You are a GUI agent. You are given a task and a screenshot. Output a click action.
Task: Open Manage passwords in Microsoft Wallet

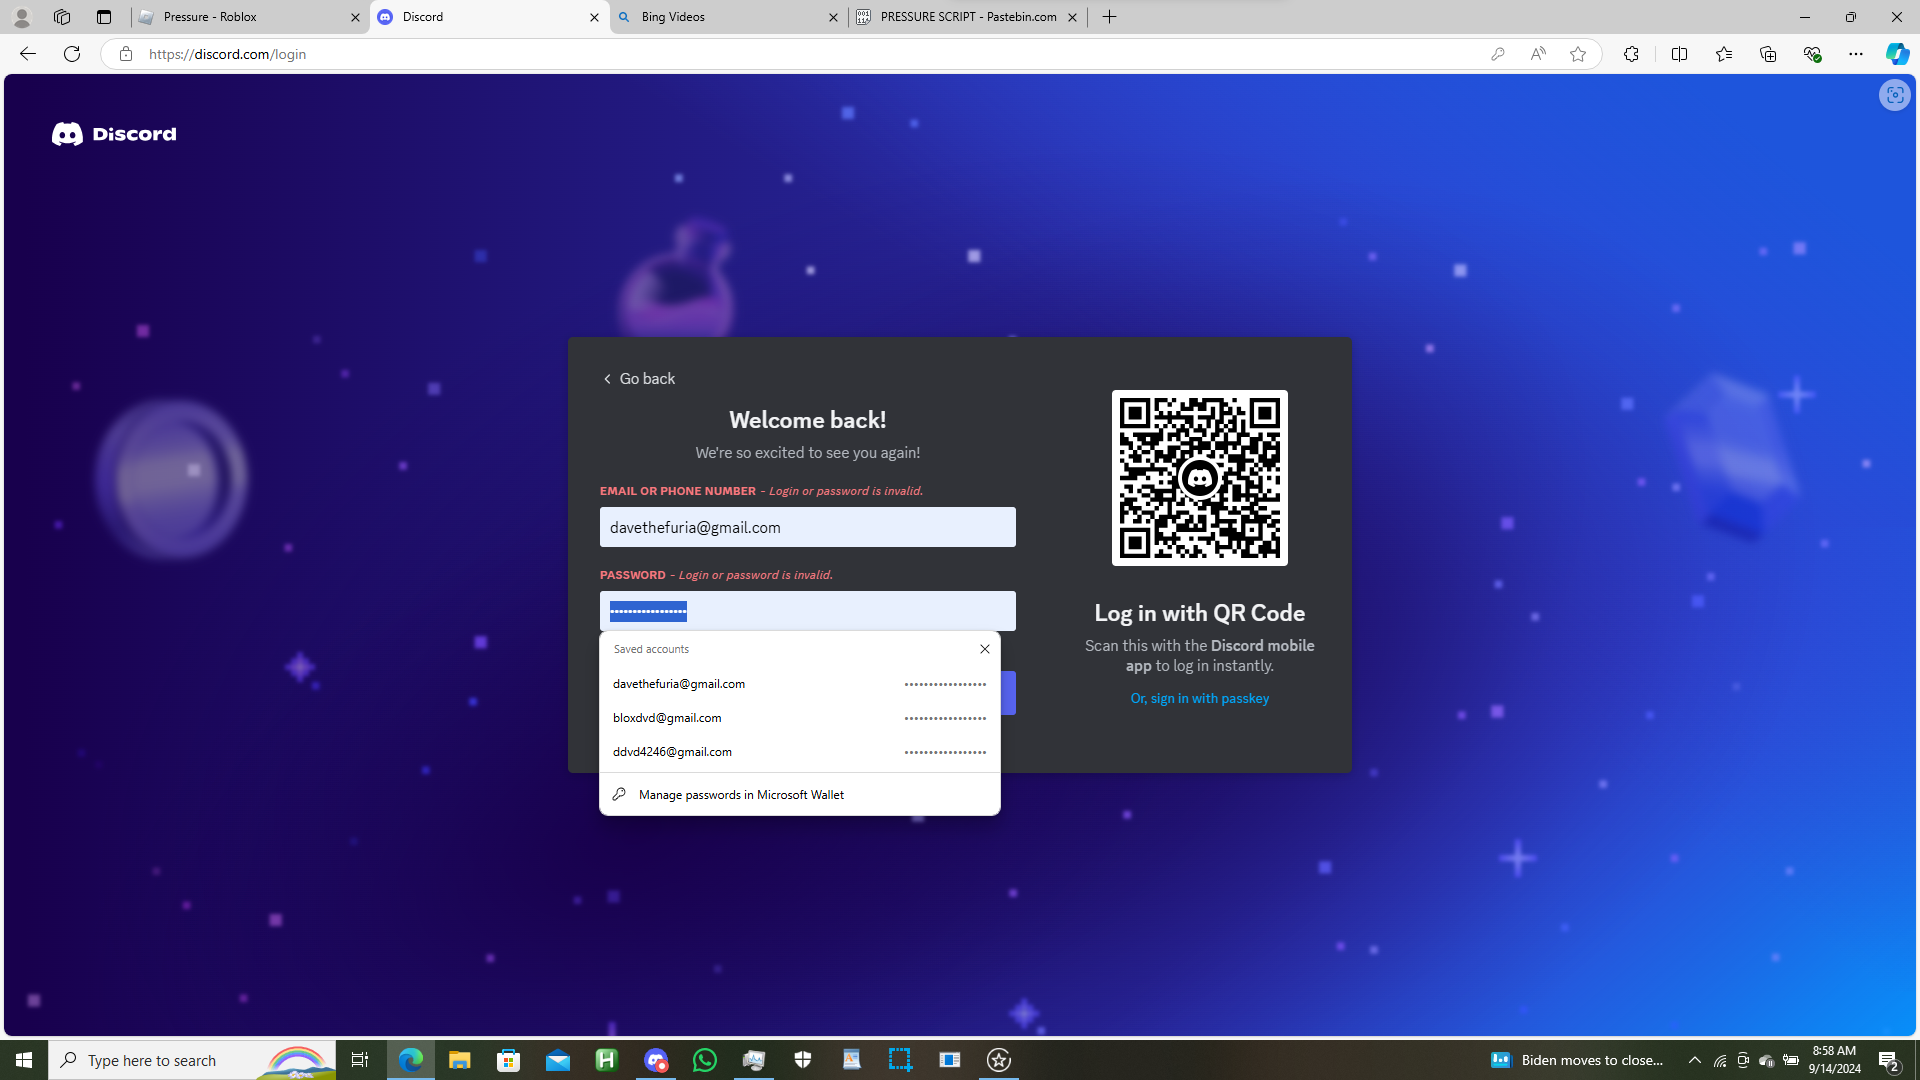(740, 795)
